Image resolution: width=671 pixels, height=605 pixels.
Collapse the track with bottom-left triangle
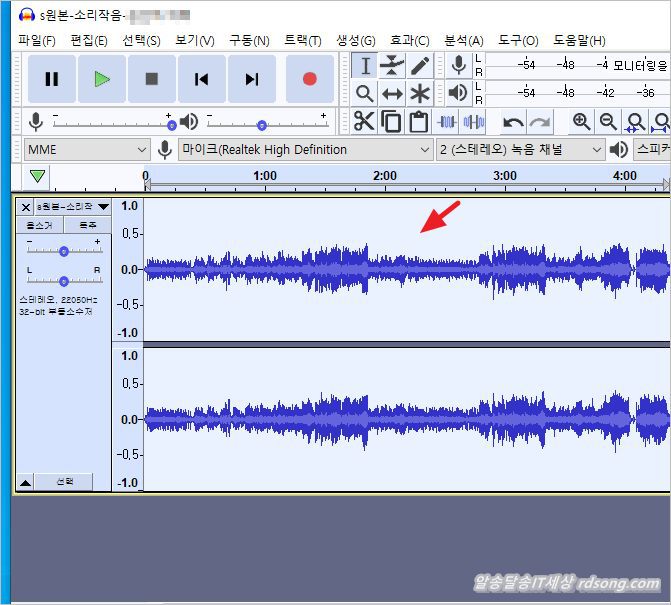click(25, 483)
